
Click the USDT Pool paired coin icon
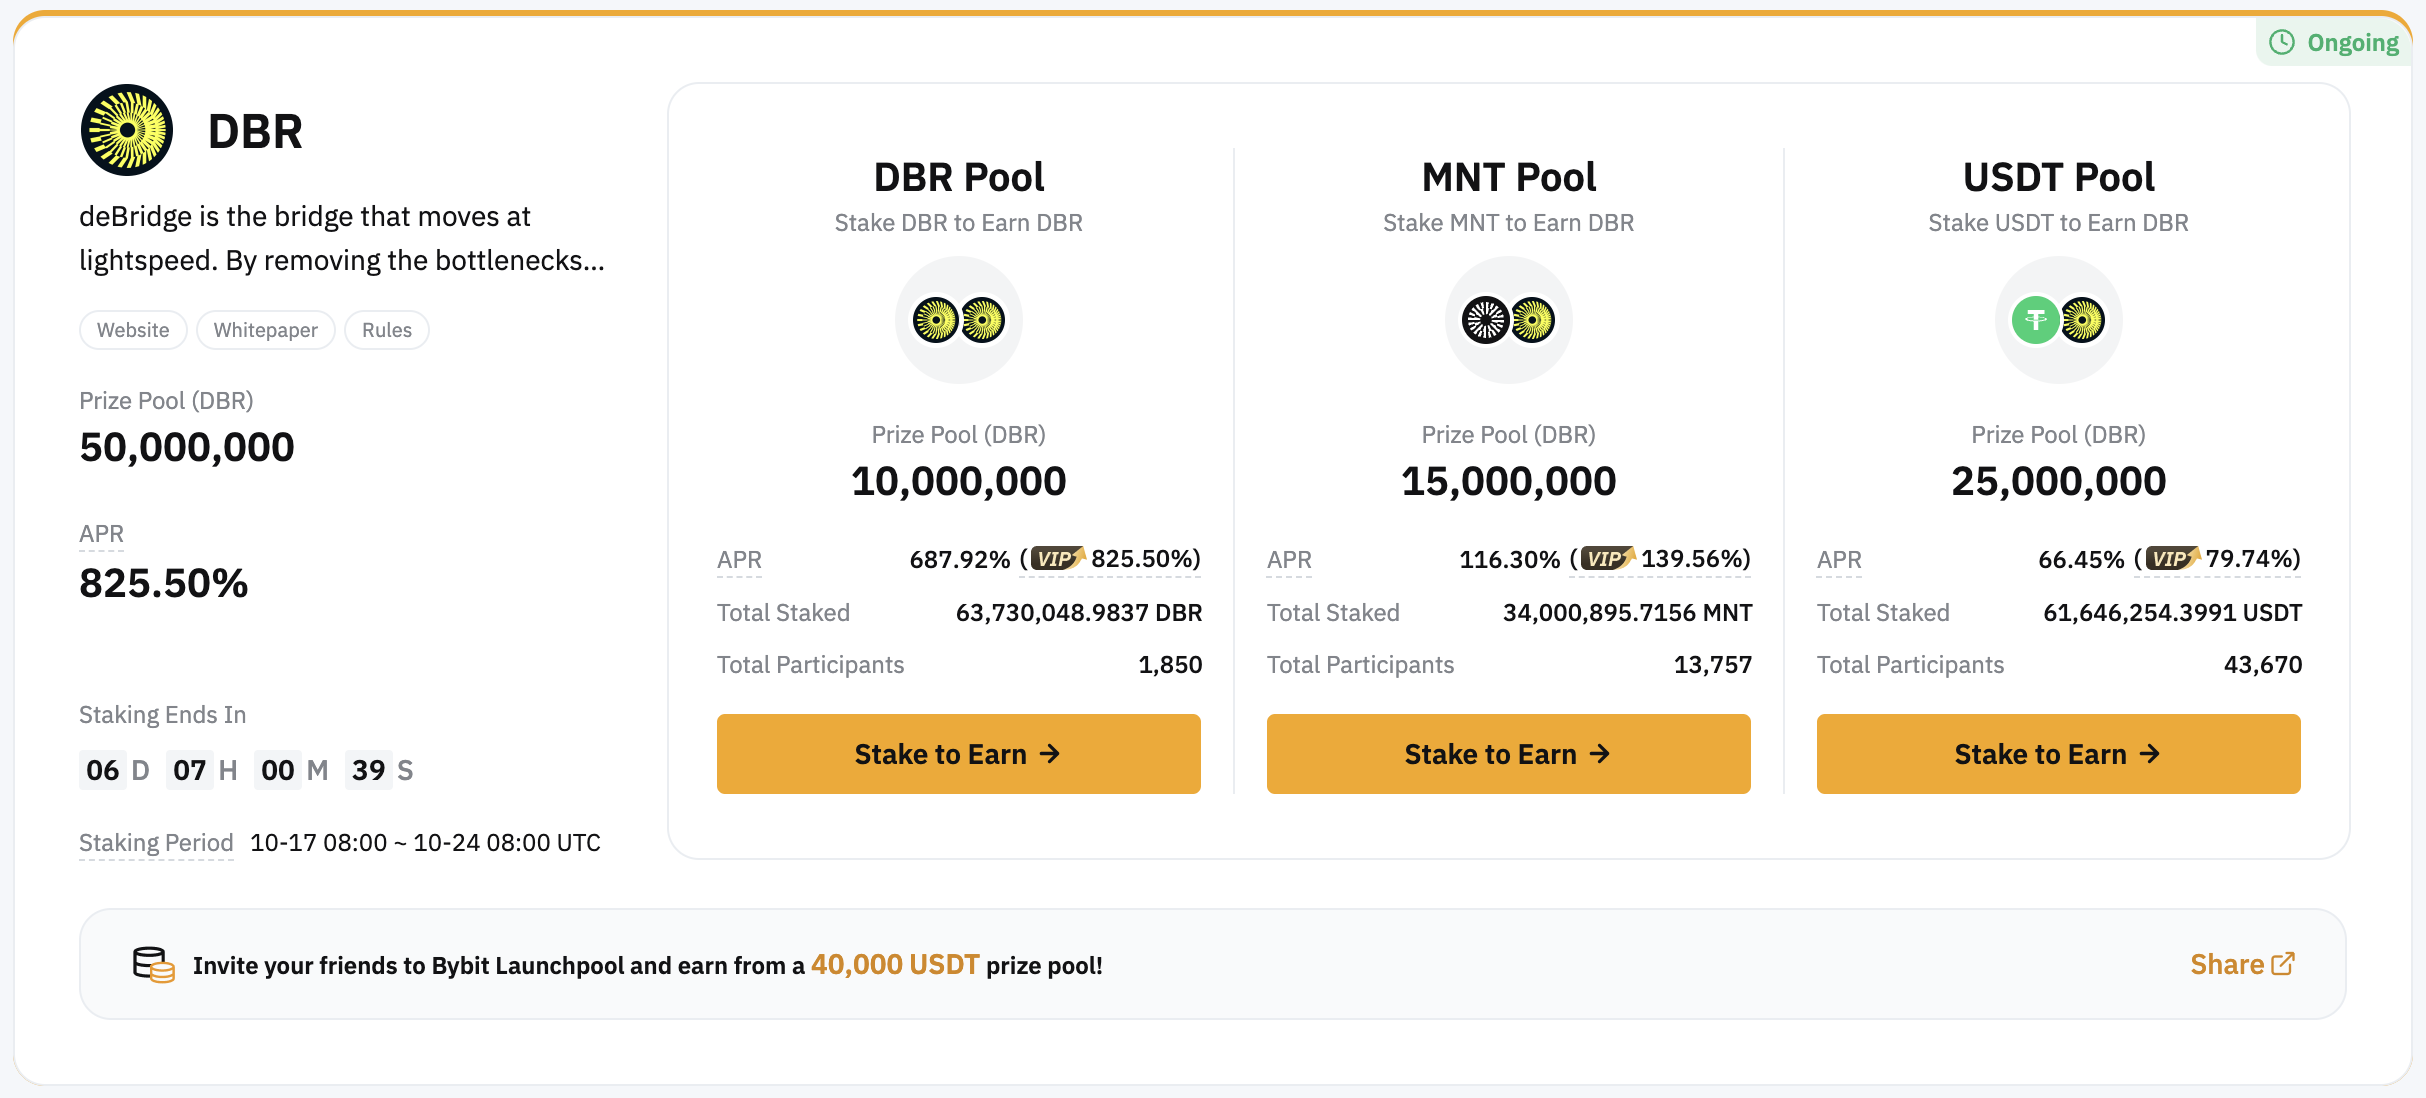coord(2058,320)
